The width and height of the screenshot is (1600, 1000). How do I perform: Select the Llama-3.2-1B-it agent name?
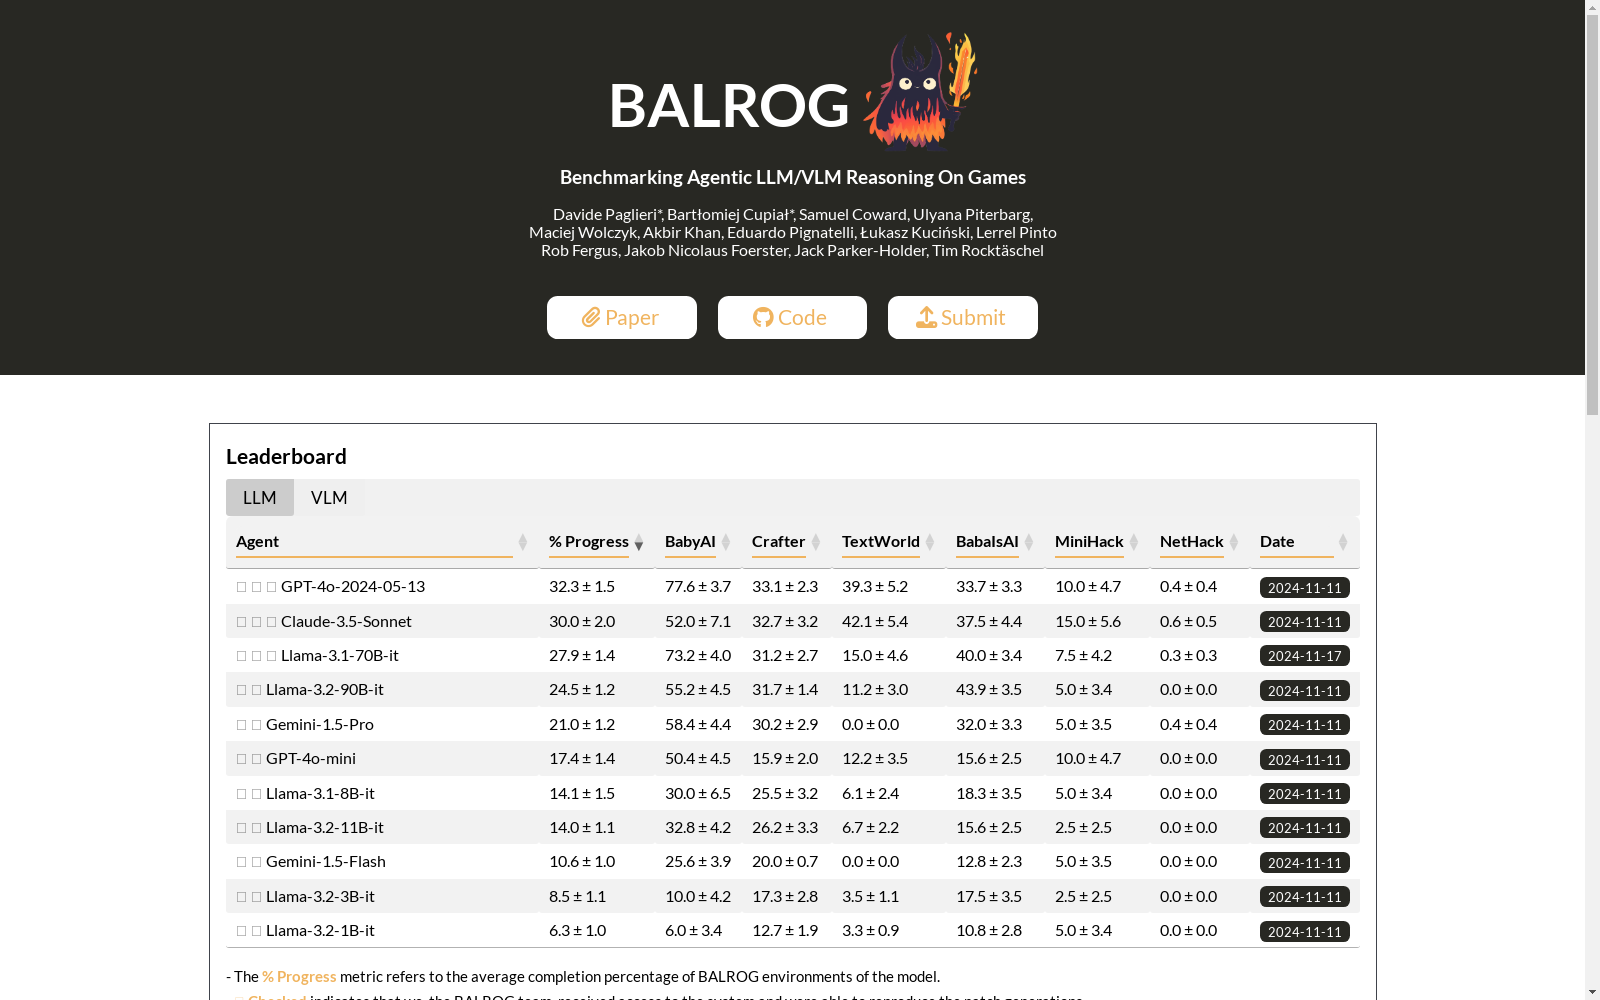pyautogui.click(x=320, y=930)
